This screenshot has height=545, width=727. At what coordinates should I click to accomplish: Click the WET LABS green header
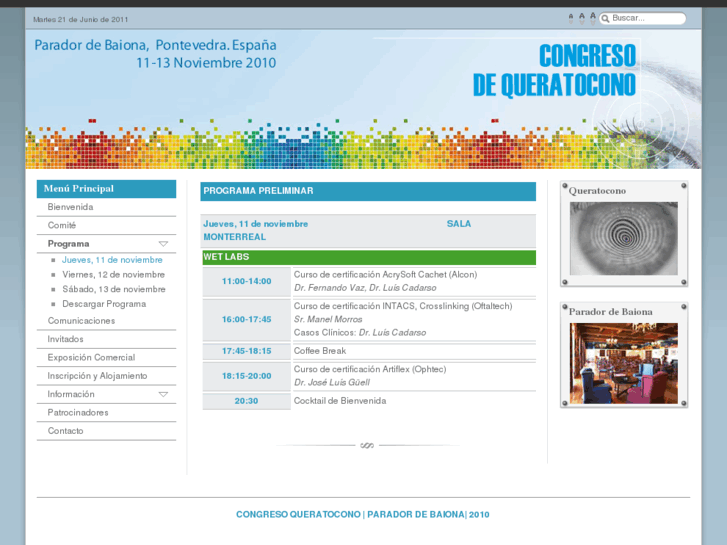click(x=369, y=257)
